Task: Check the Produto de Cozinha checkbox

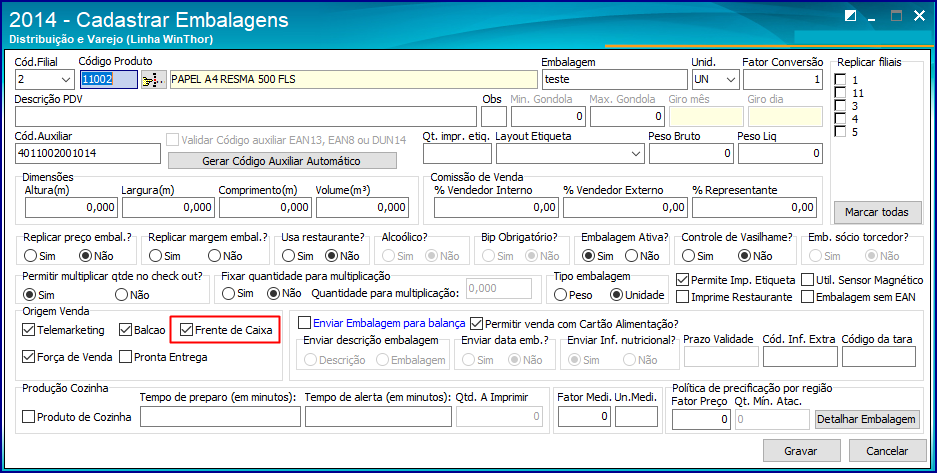Action: [x=28, y=417]
